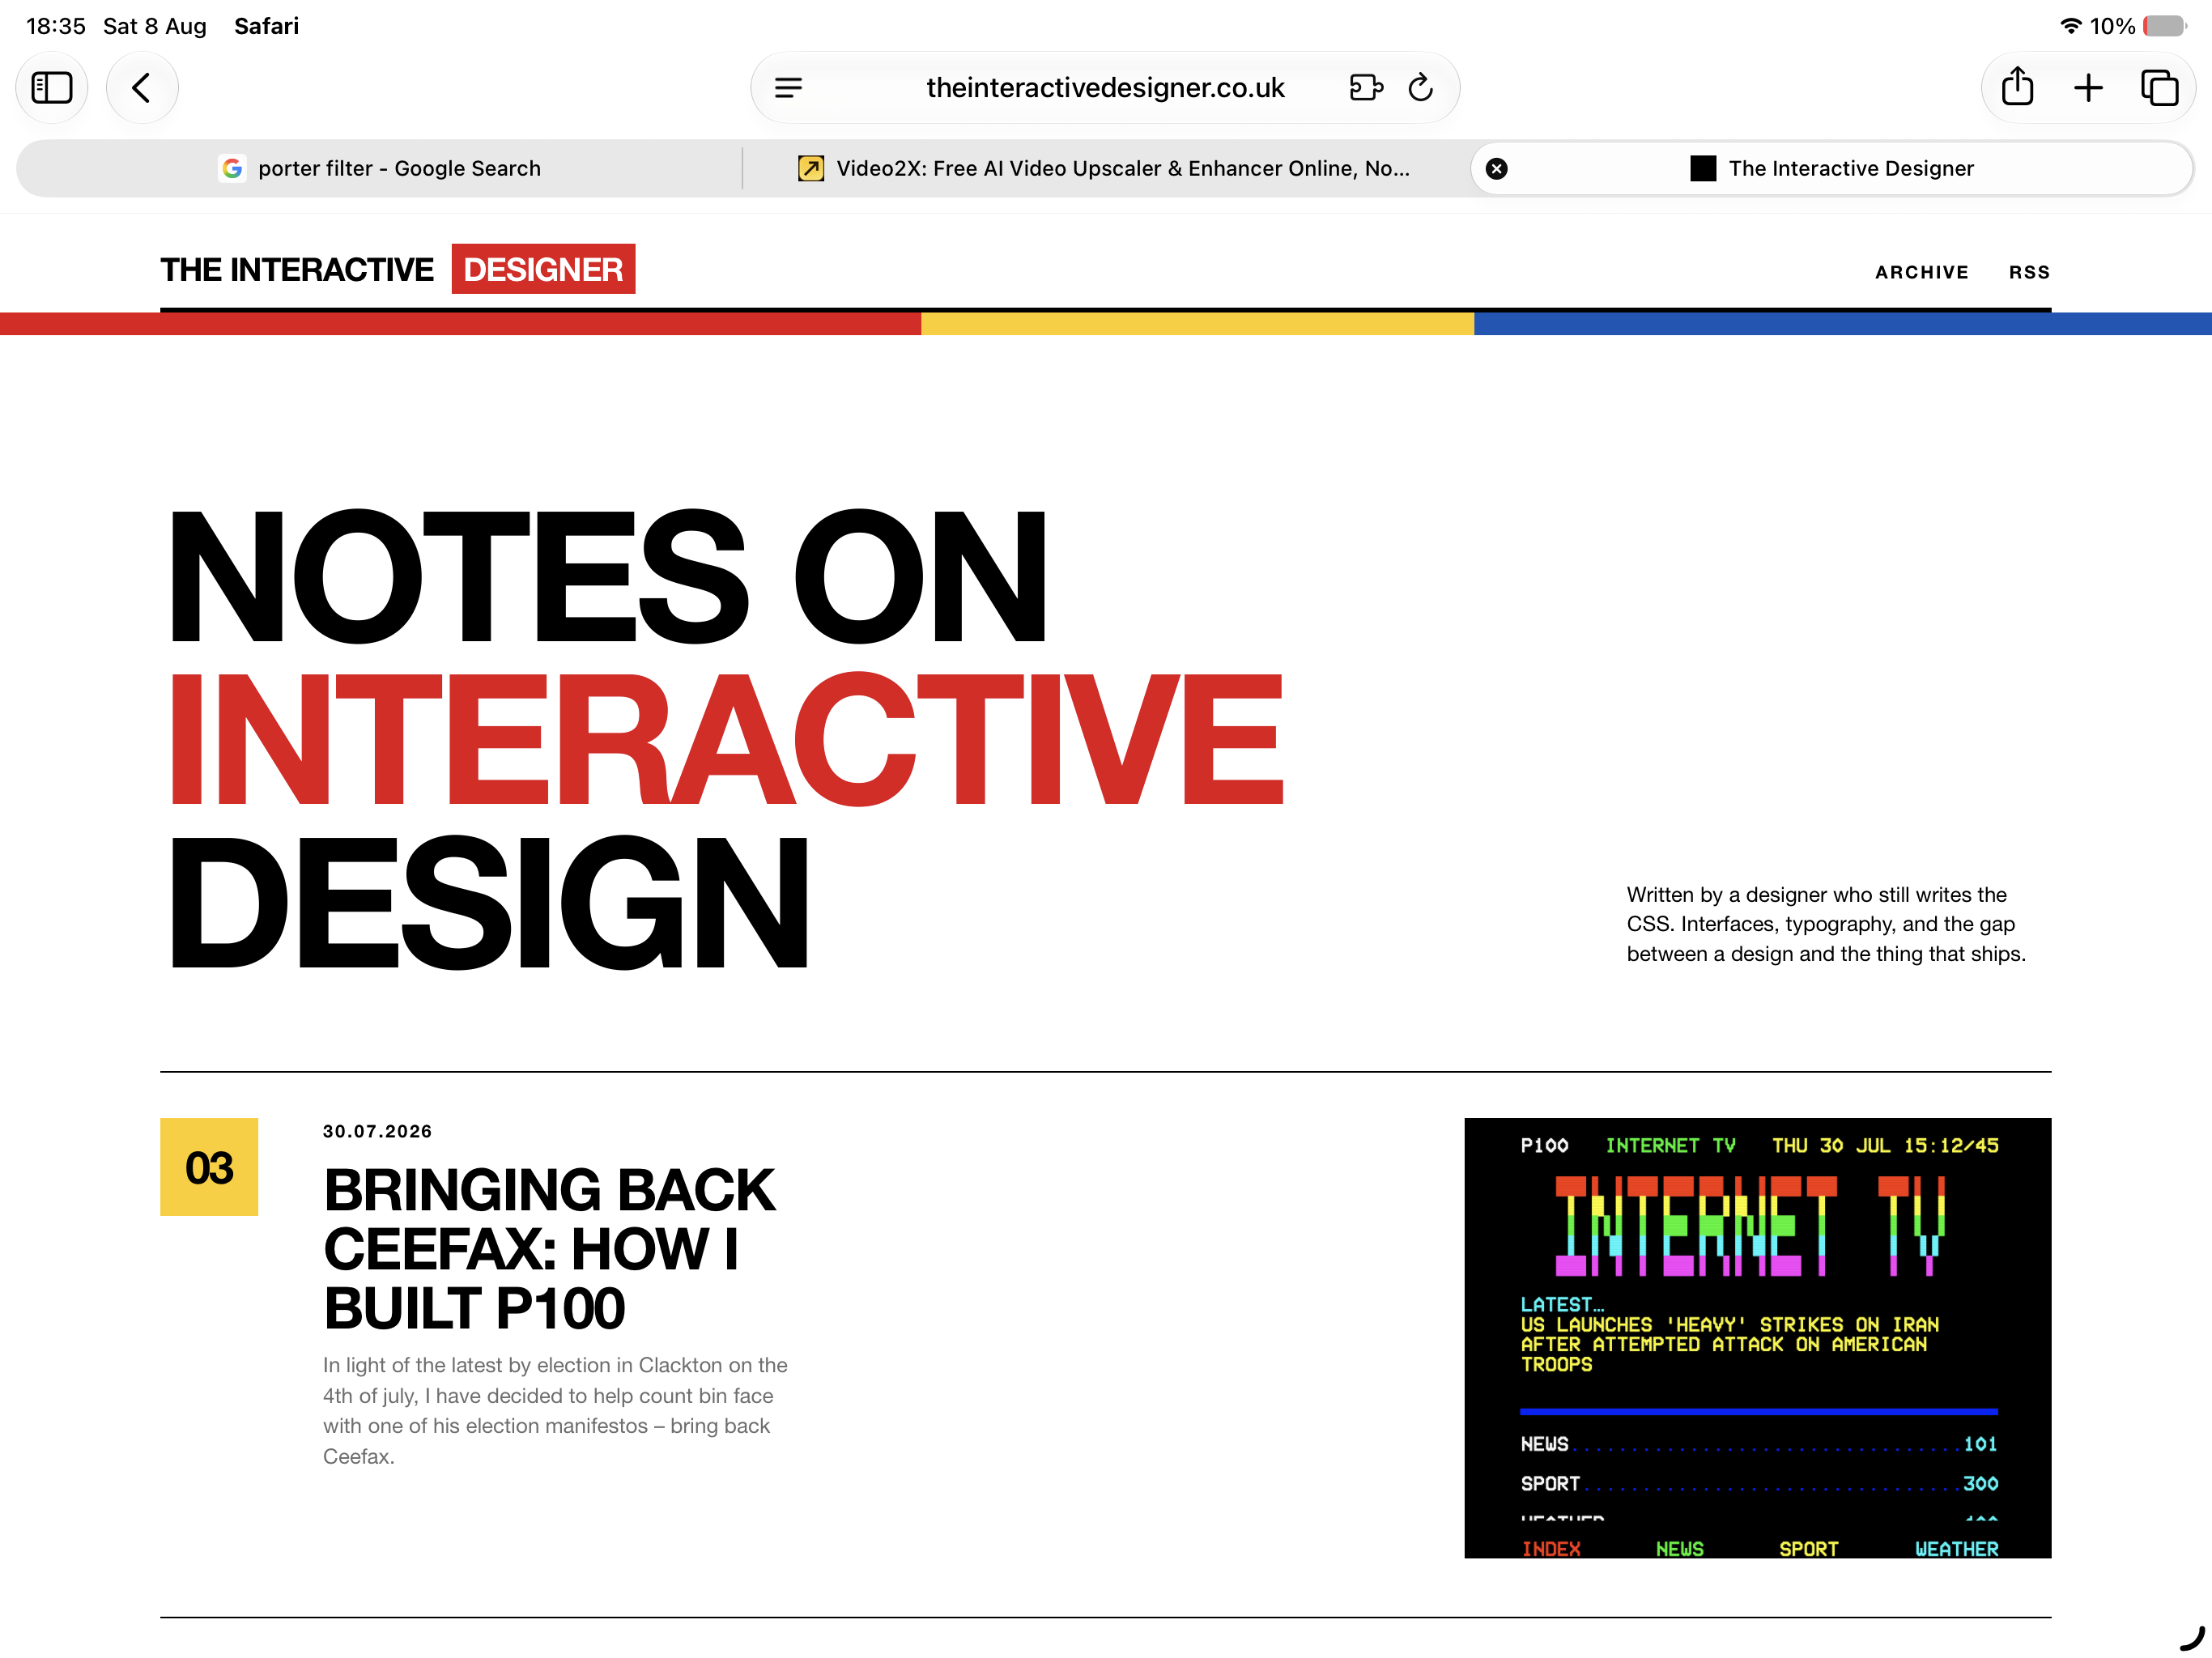Click the battery indicator in status bar

coord(2164,26)
